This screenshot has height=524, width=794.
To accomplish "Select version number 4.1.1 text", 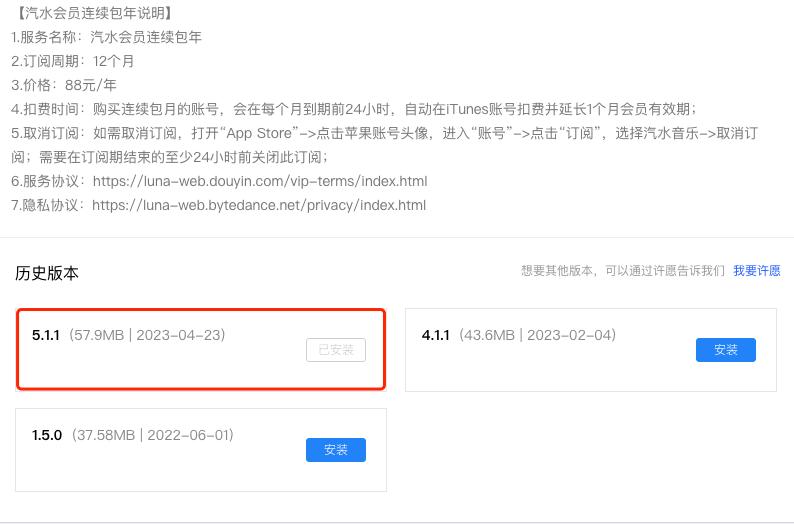I will point(435,335).
